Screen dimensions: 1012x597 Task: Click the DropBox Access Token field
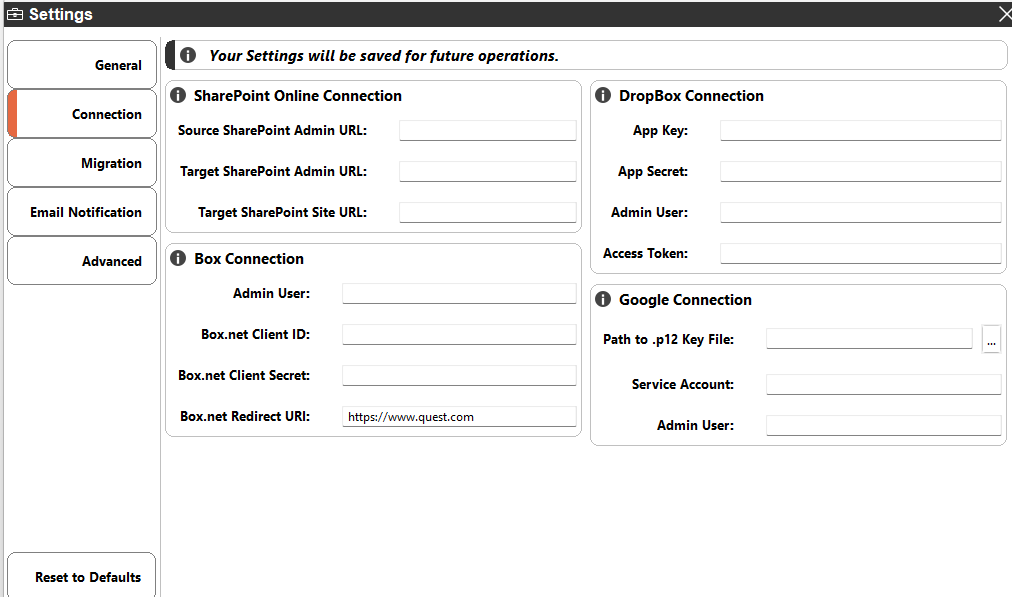[x=860, y=253]
